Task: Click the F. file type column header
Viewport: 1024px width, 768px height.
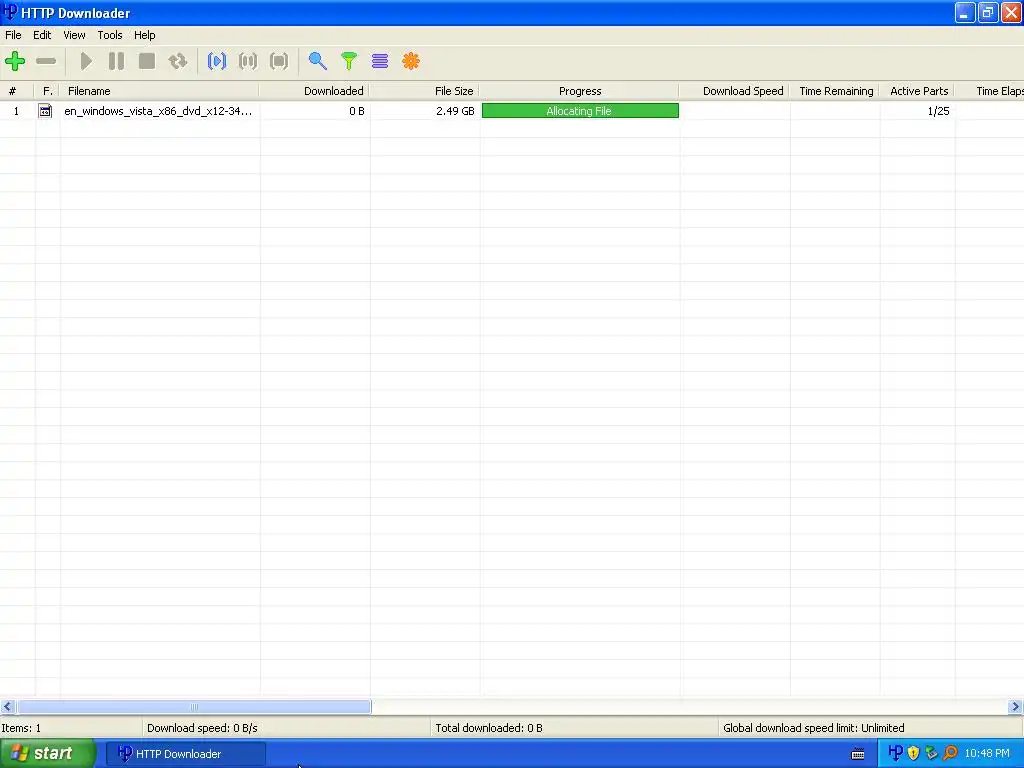Action: click(47, 91)
